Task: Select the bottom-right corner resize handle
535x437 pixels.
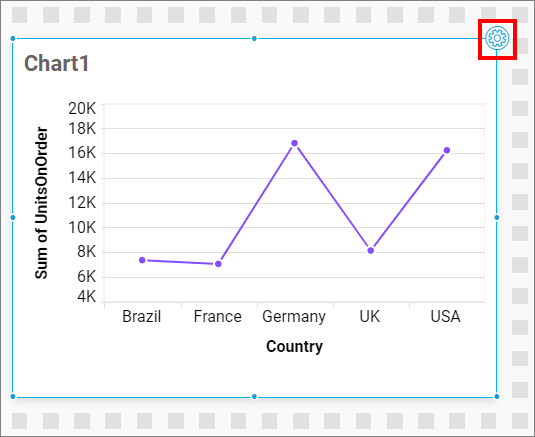Action: (x=497, y=396)
